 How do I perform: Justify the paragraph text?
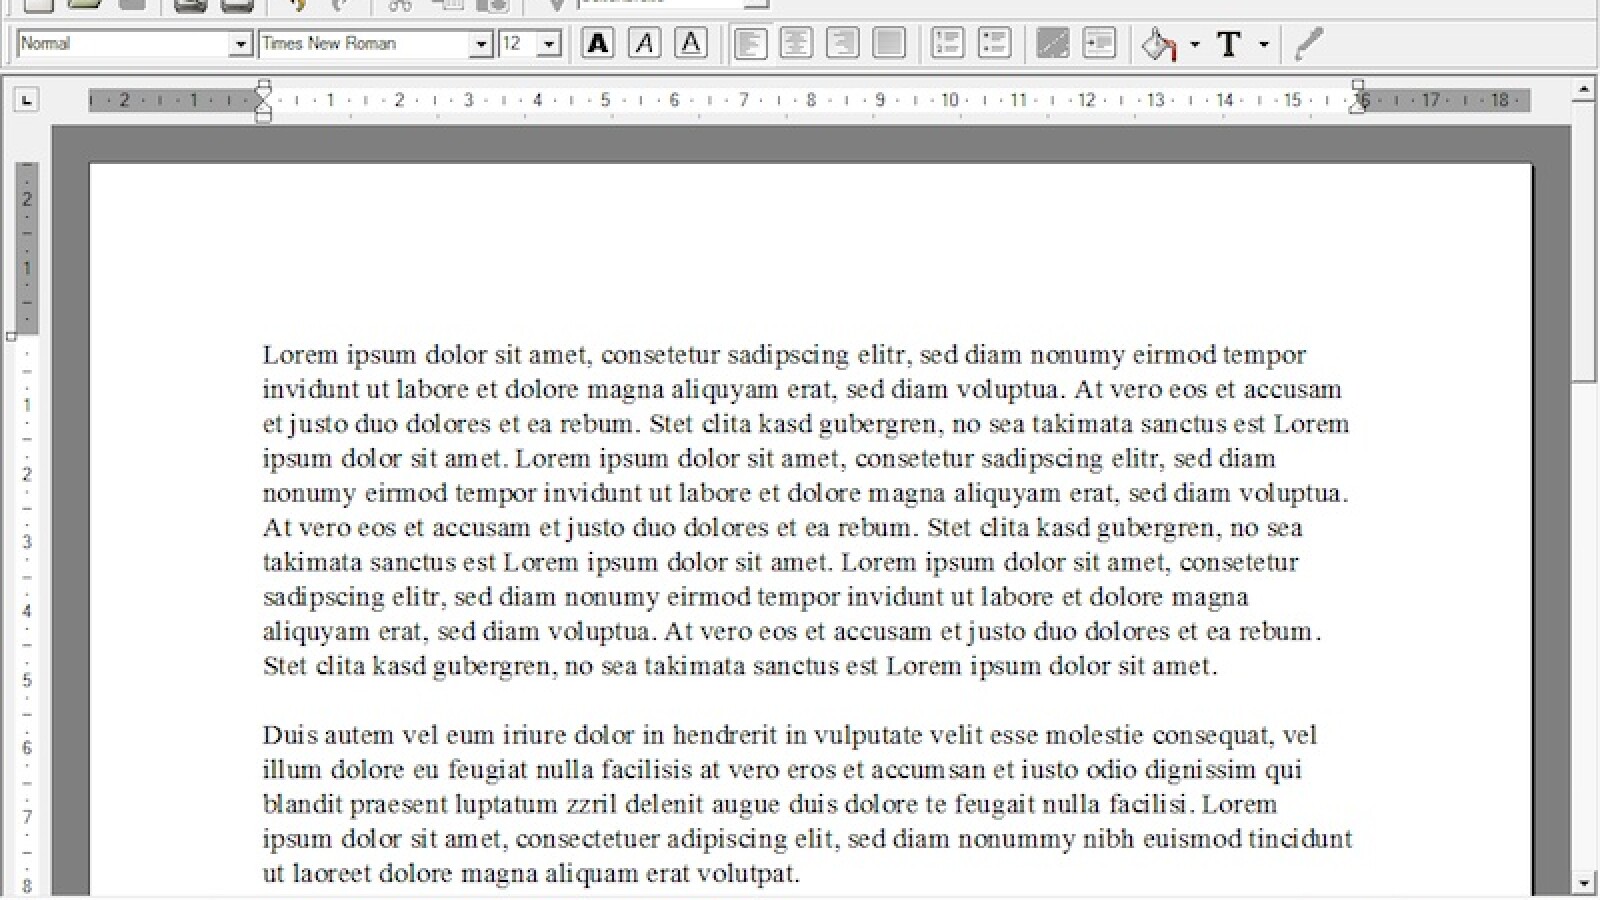[x=888, y=44]
